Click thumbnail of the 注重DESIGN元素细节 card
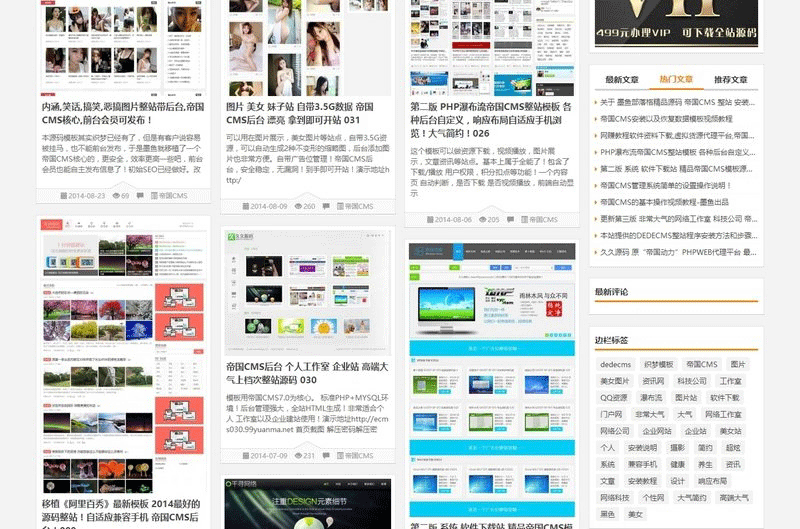The width and height of the screenshot is (800, 529). [x=308, y=503]
